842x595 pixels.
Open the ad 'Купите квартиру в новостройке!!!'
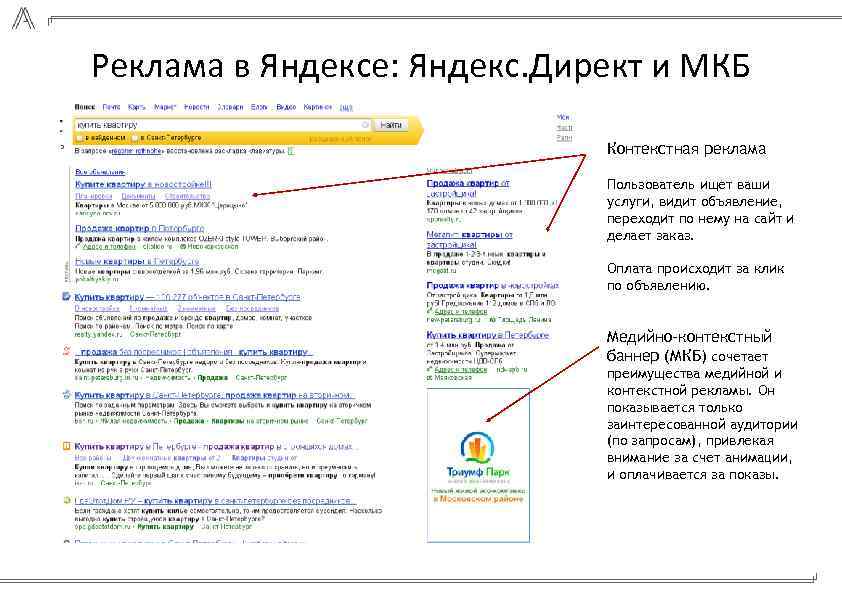point(143,184)
